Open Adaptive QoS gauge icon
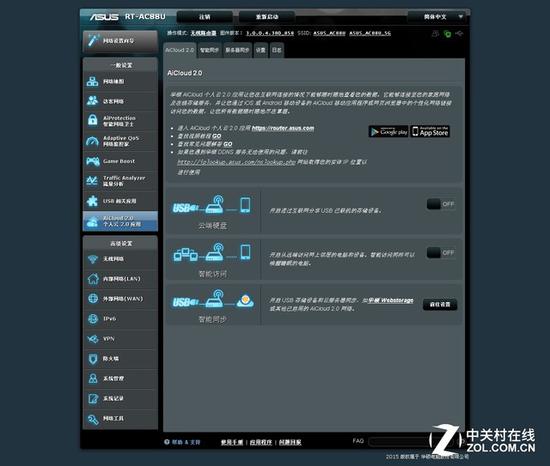Image resolution: width=550 pixels, height=466 pixels. [93, 141]
